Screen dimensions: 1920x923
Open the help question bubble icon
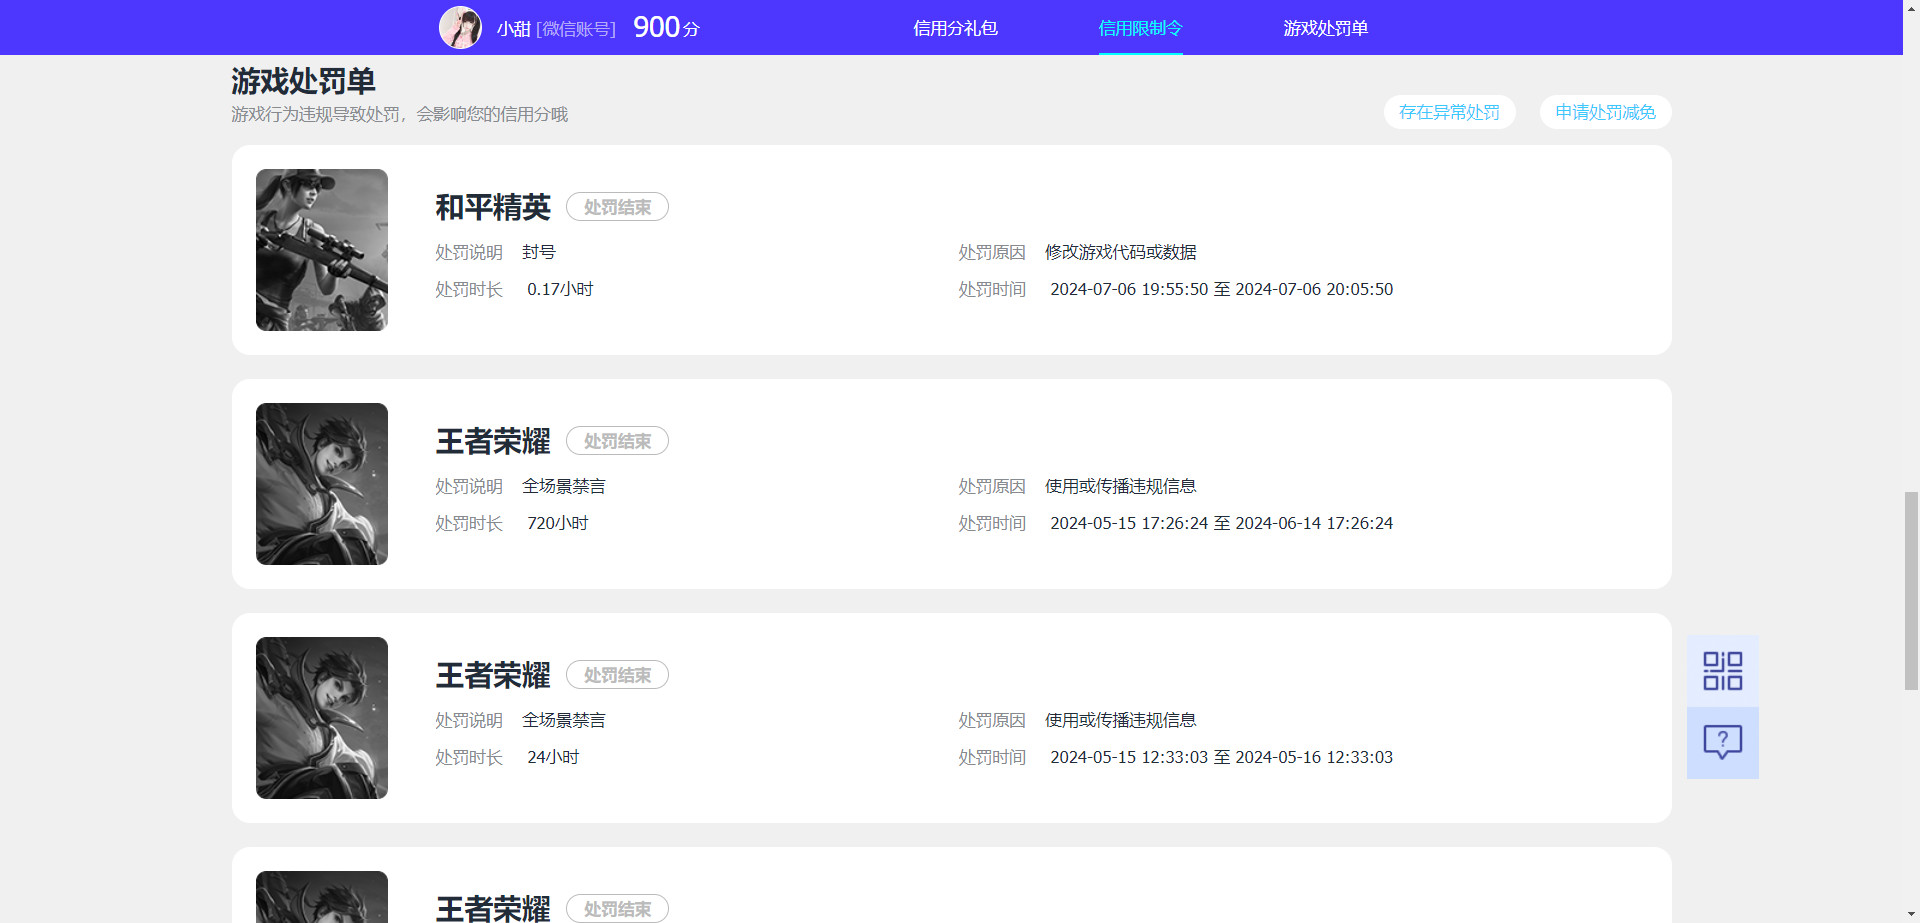tap(1722, 743)
